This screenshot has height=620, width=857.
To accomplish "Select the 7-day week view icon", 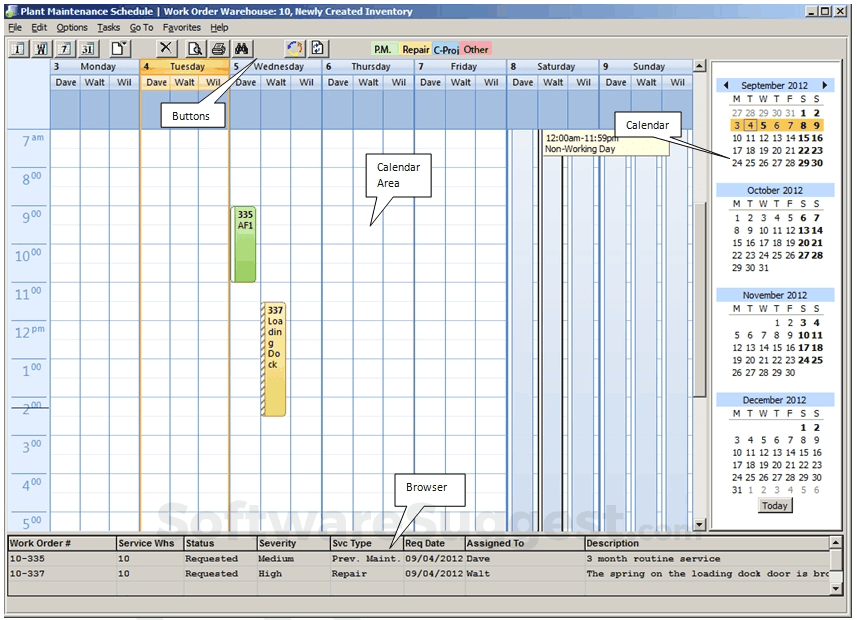I will (x=65, y=48).
